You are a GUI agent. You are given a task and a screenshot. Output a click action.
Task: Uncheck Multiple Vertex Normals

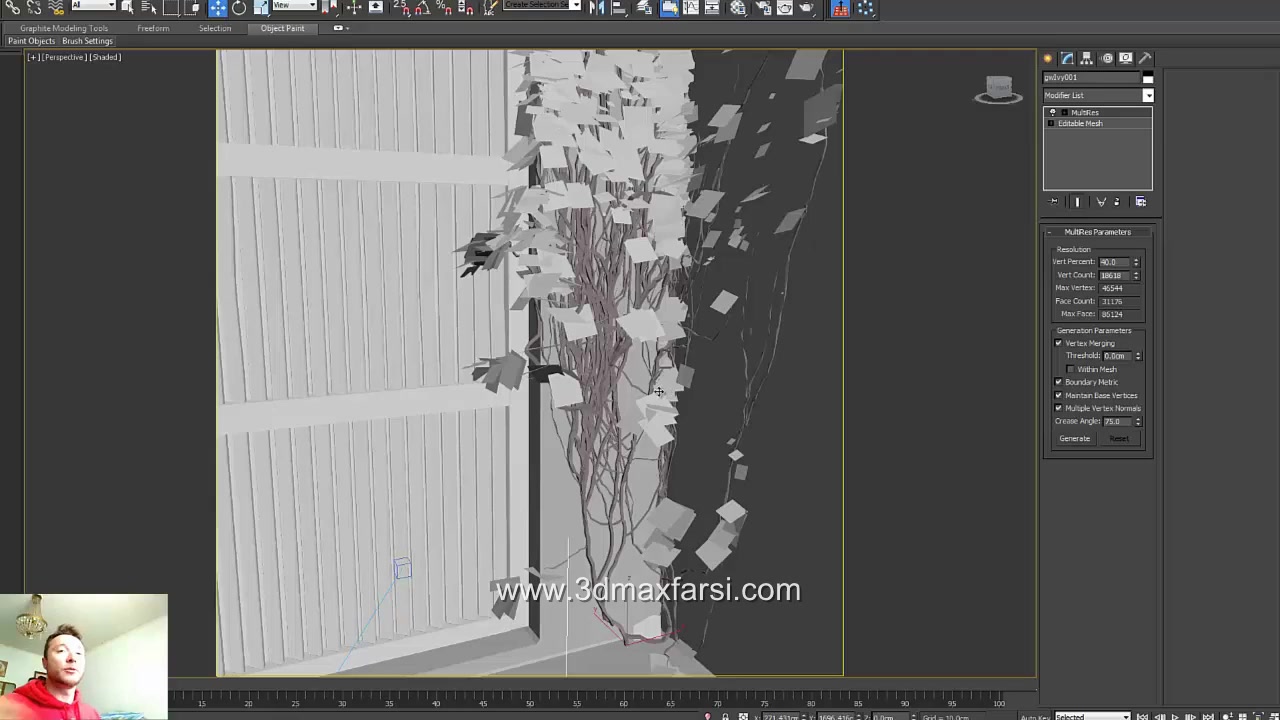pos(1058,408)
